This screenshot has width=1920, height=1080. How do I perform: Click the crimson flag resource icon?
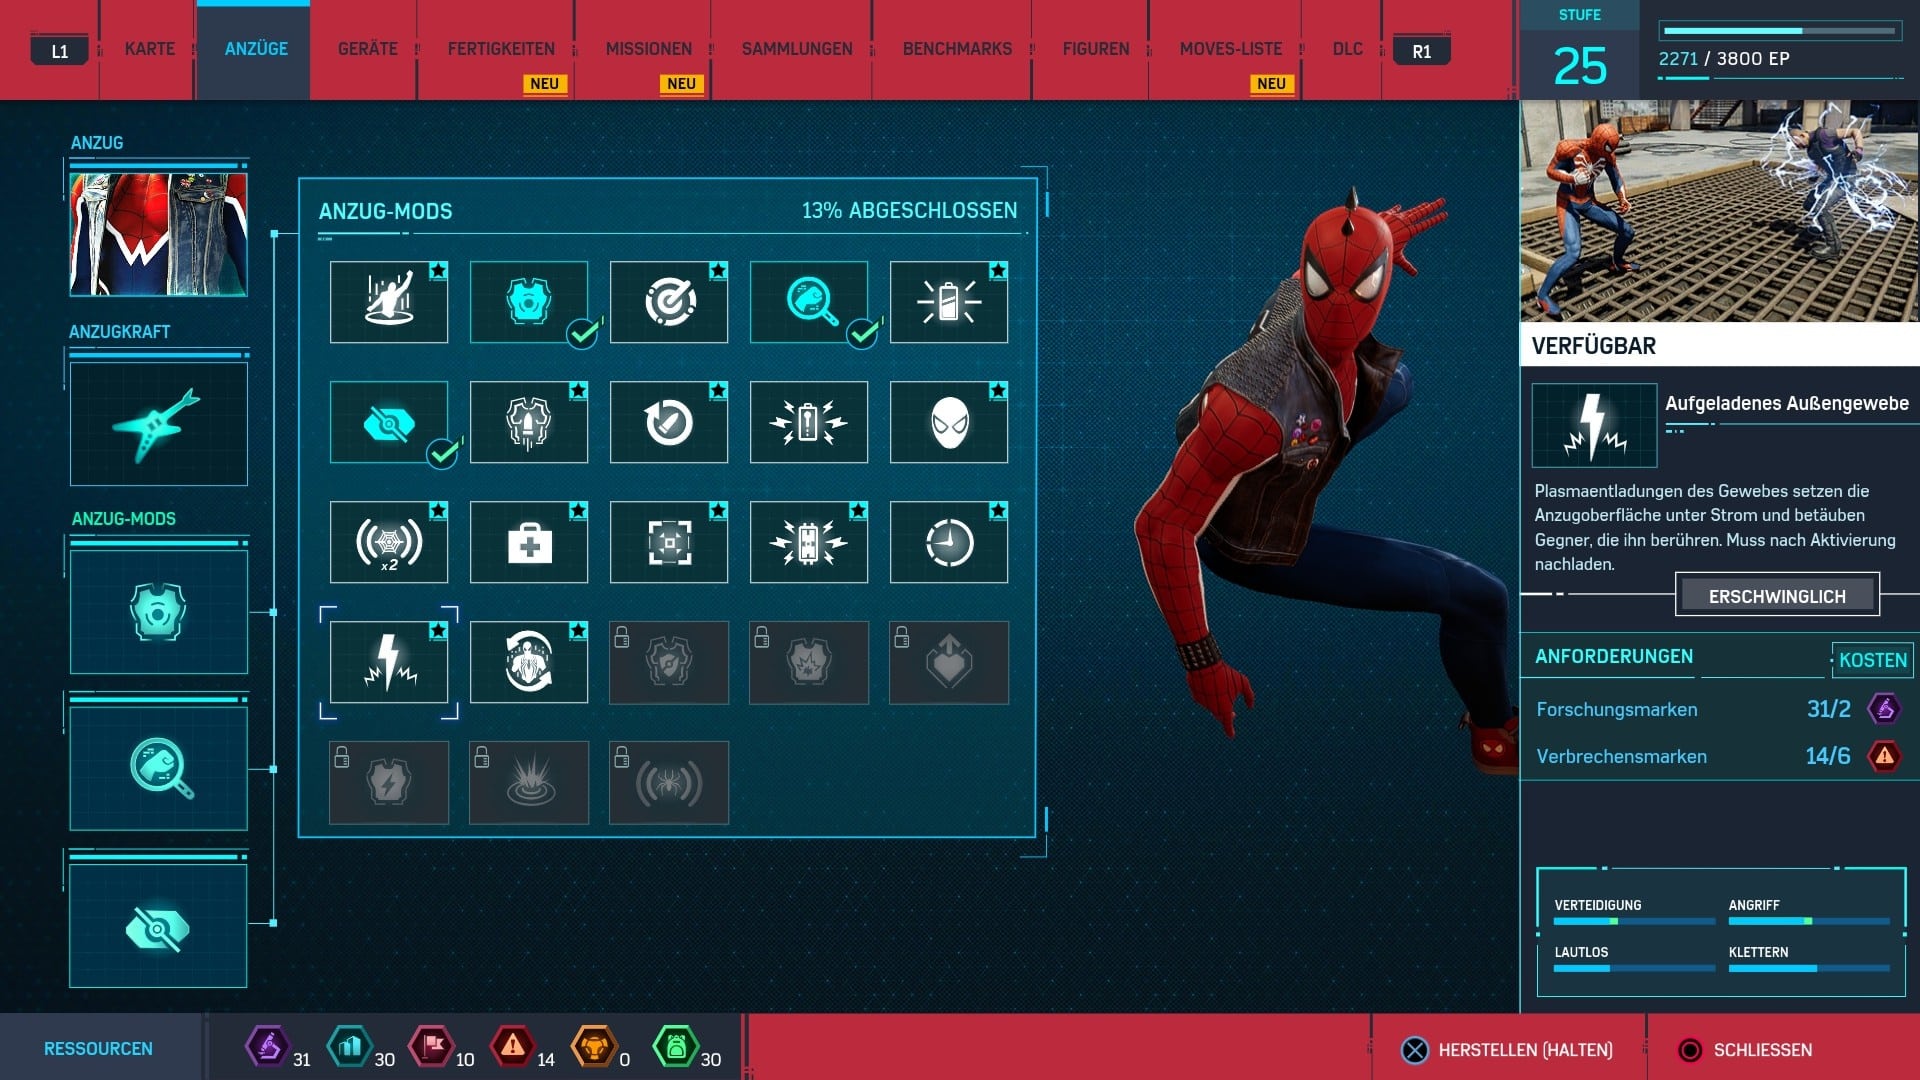click(x=432, y=1047)
